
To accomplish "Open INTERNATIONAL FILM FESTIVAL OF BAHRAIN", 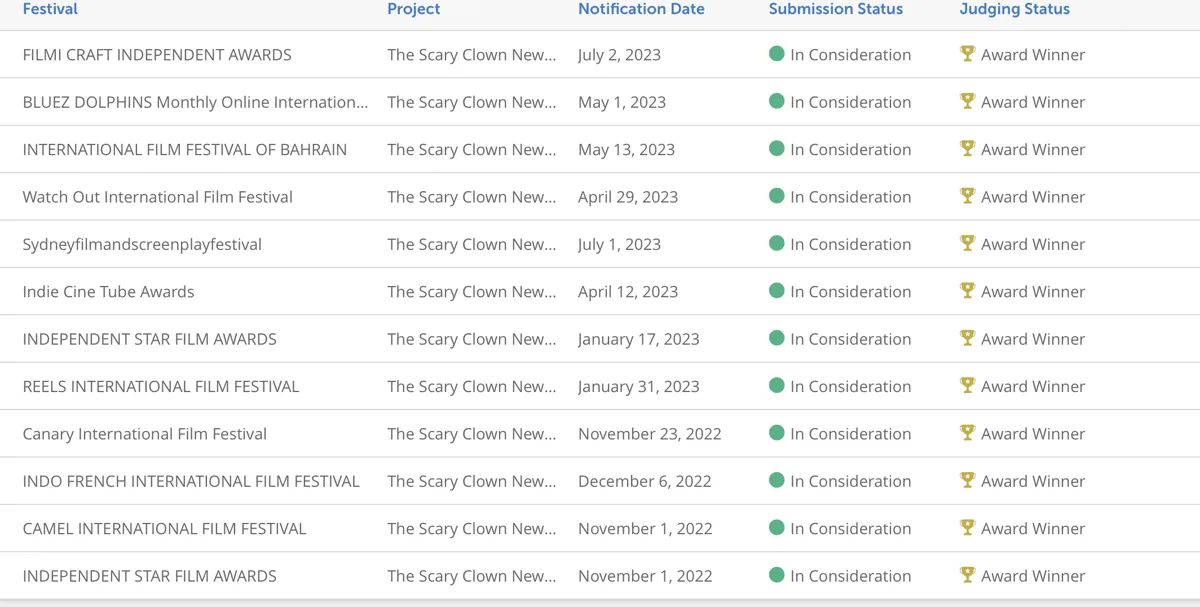I will (x=185, y=150).
